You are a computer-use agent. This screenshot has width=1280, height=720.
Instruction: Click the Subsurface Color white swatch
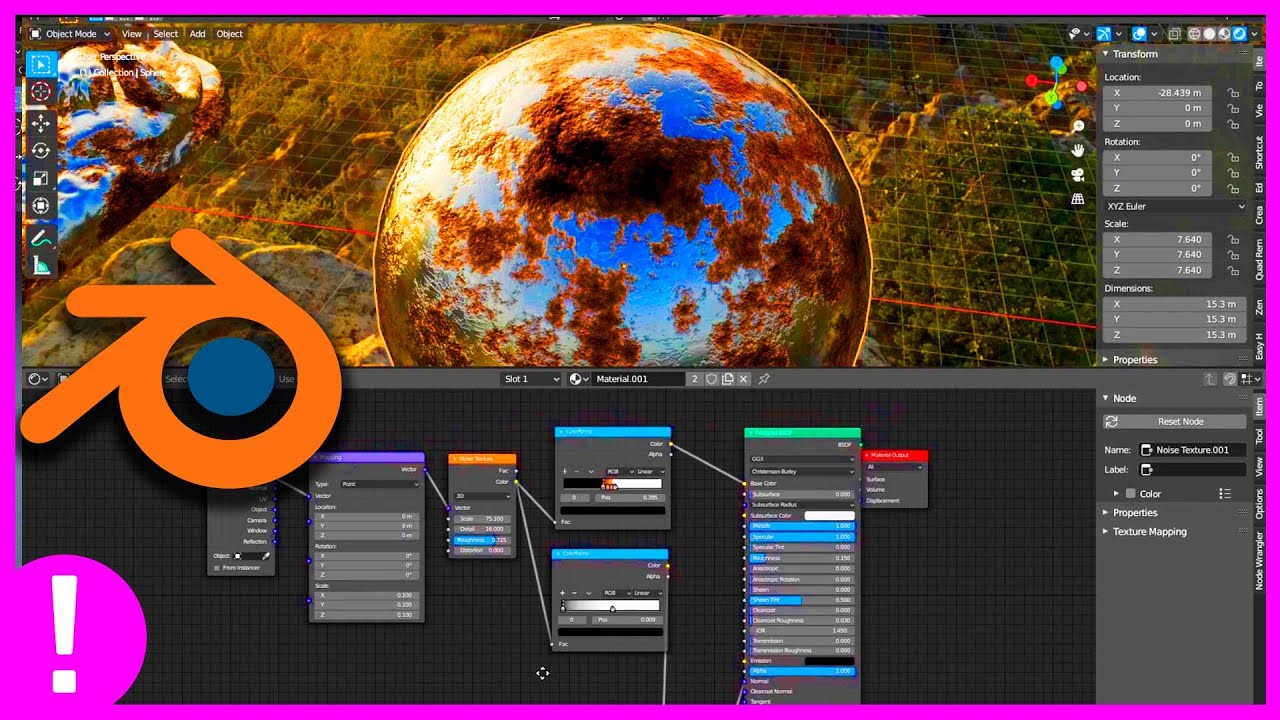click(x=829, y=515)
